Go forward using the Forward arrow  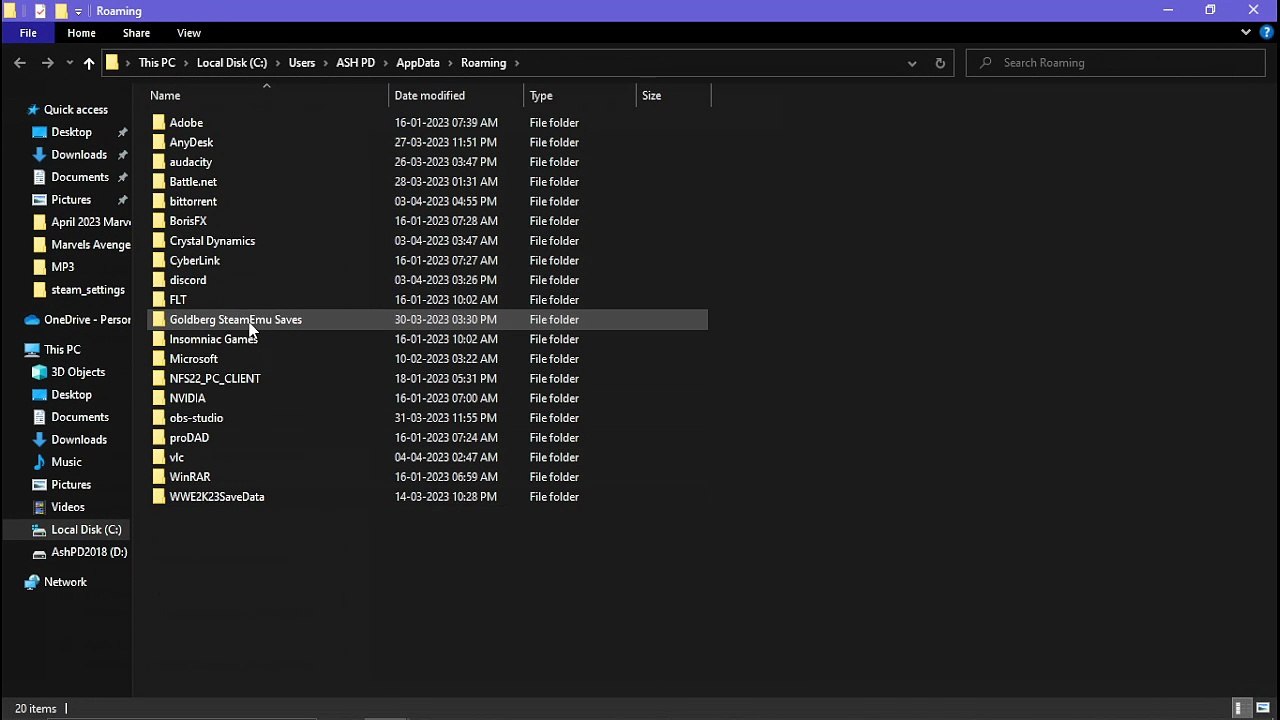tap(47, 63)
